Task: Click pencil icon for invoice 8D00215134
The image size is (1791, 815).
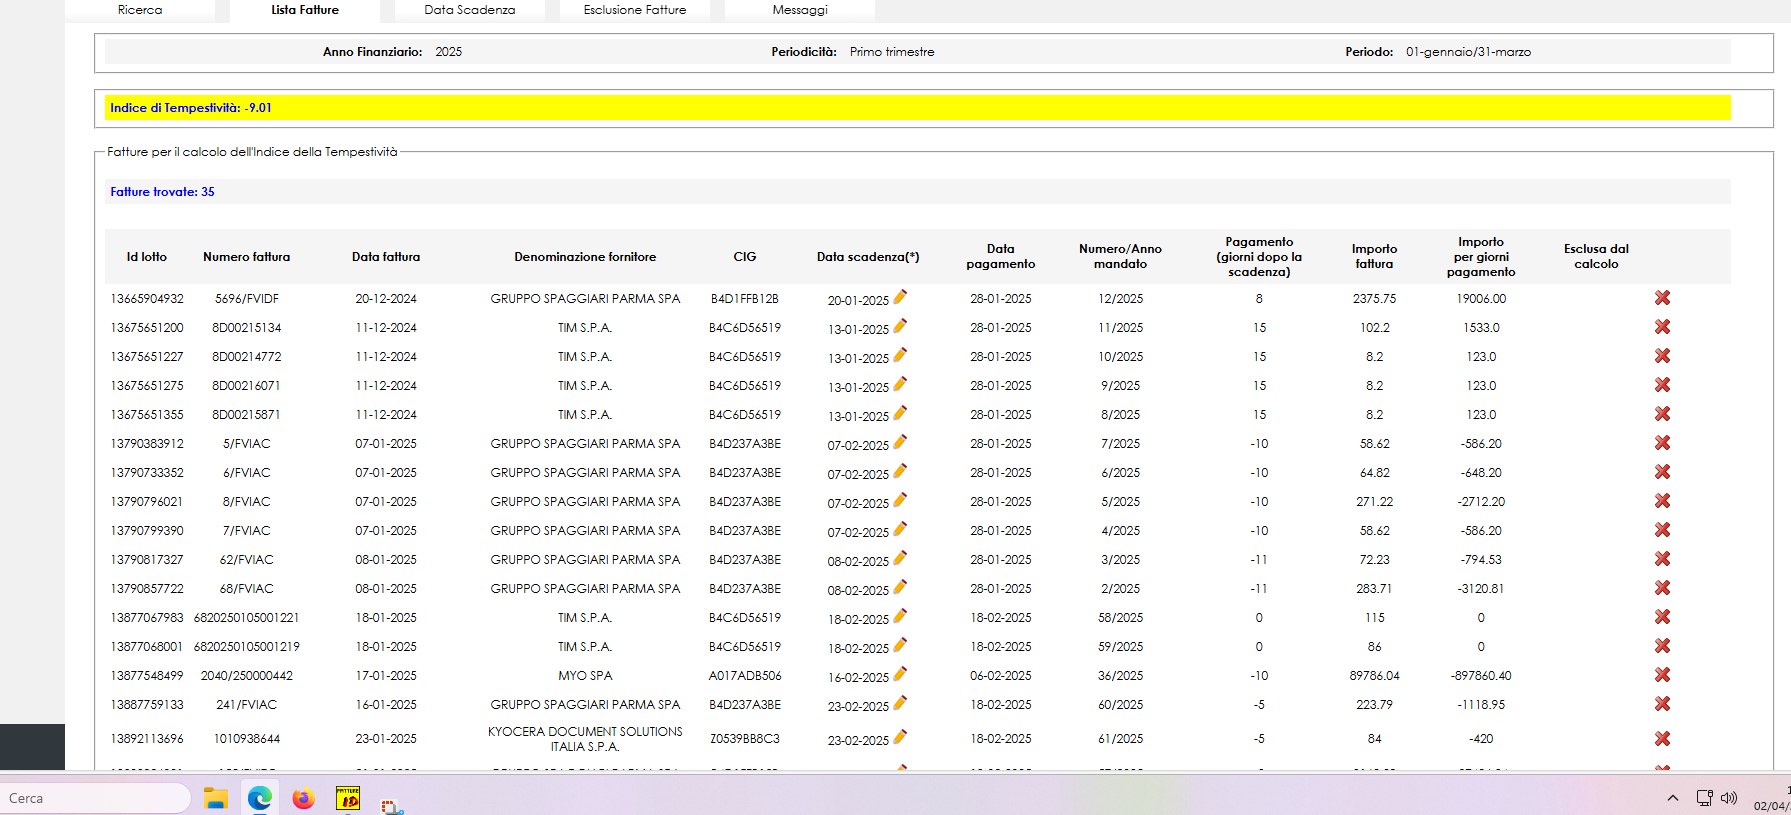Action: [x=900, y=326]
